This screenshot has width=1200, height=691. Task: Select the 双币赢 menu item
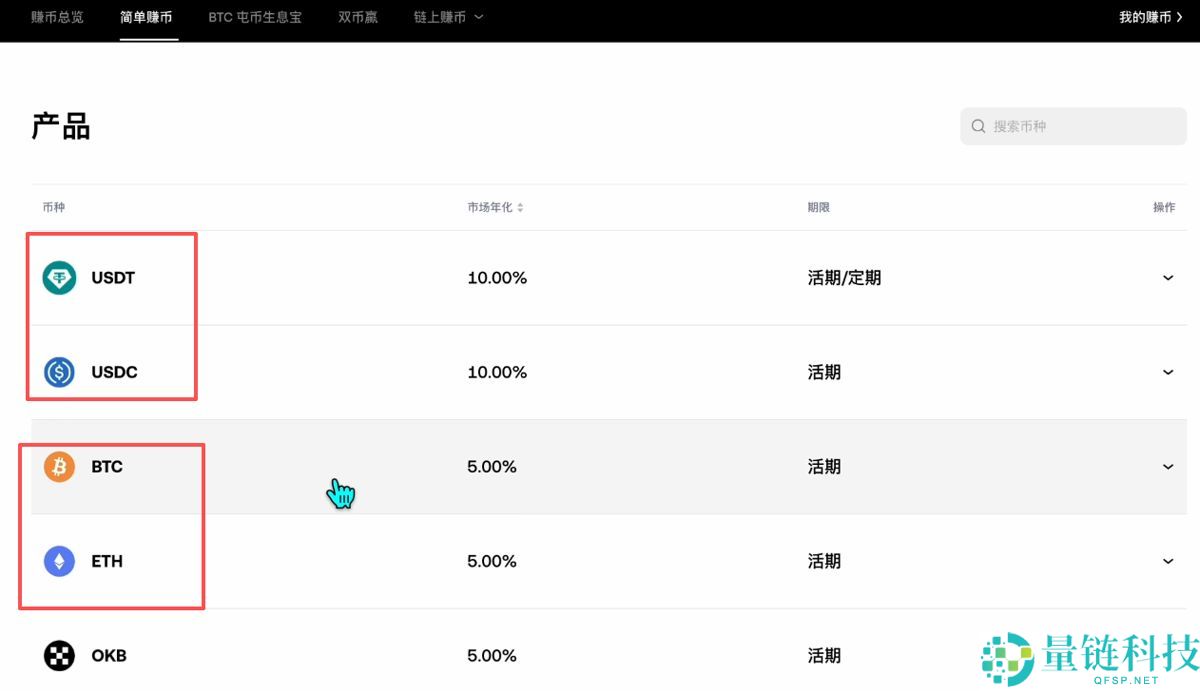(x=357, y=17)
